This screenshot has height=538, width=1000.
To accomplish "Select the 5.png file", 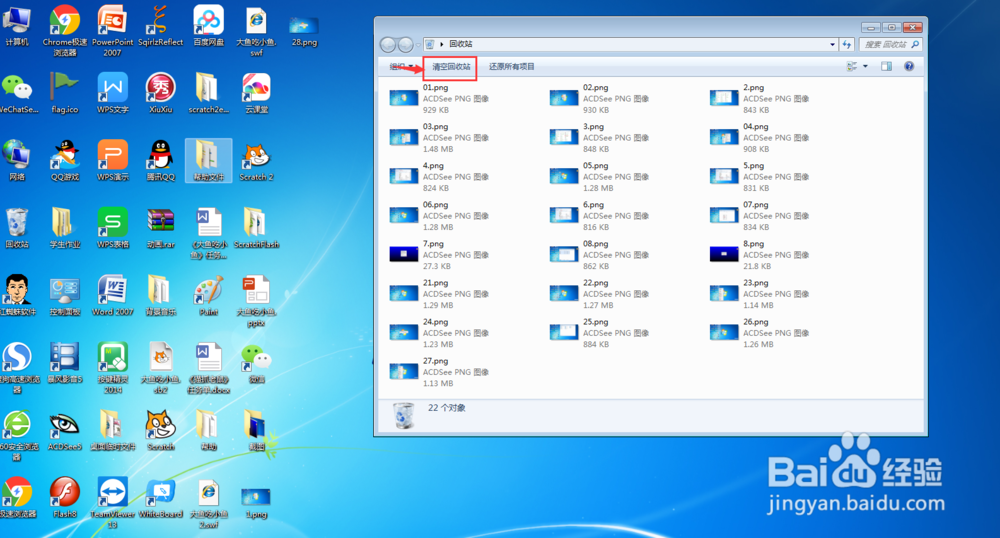I will click(760, 177).
